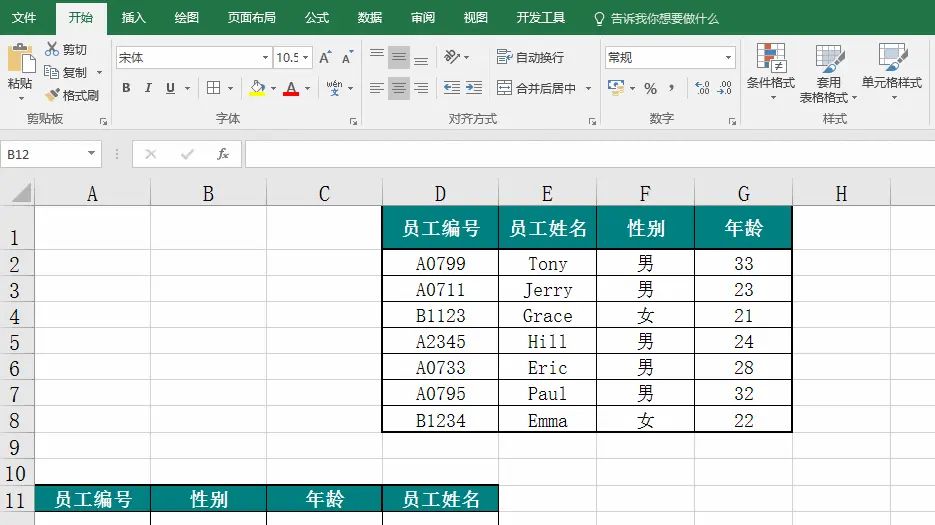Click the text orientation icon
935x525 pixels.
point(452,57)
